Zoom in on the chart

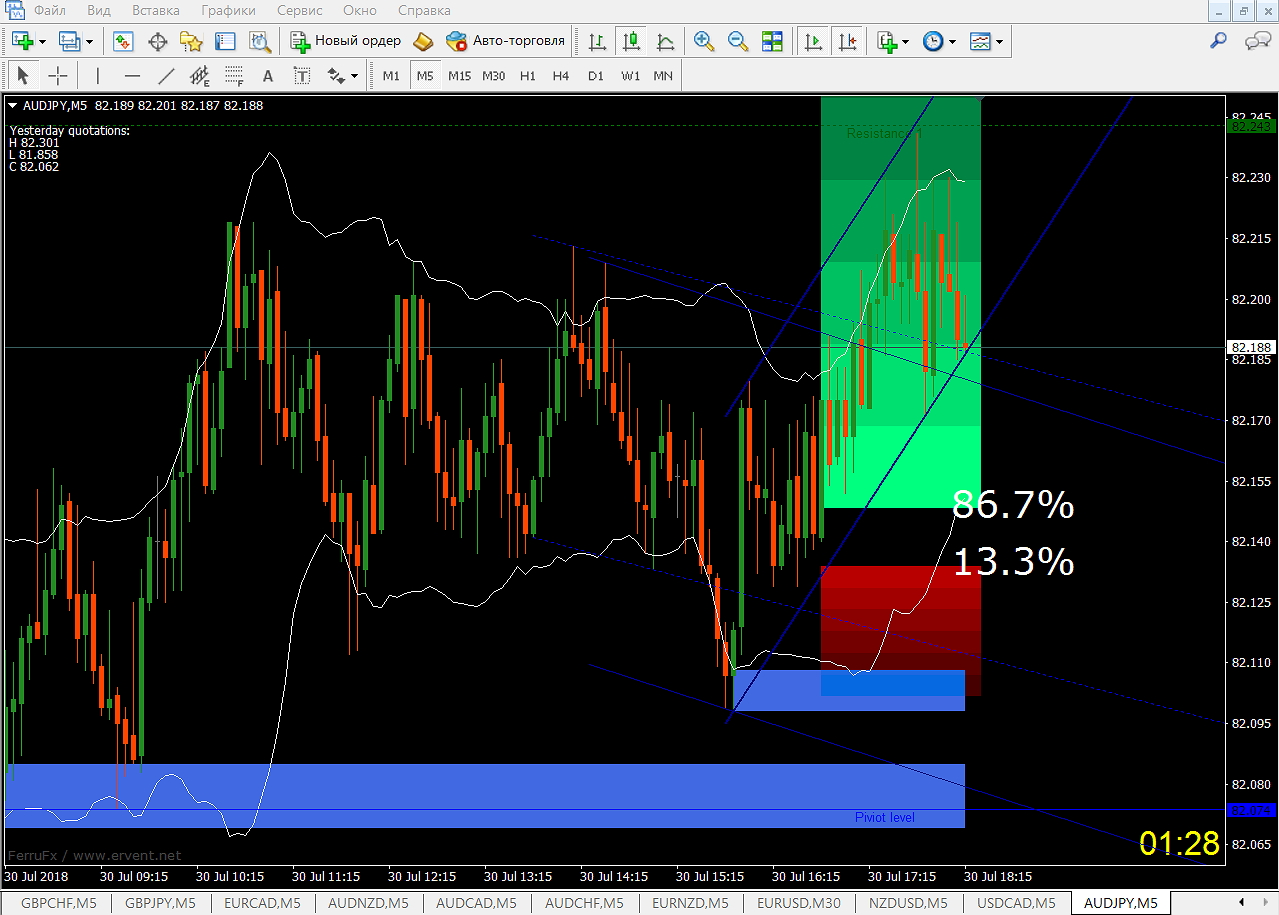click(704, 41)
